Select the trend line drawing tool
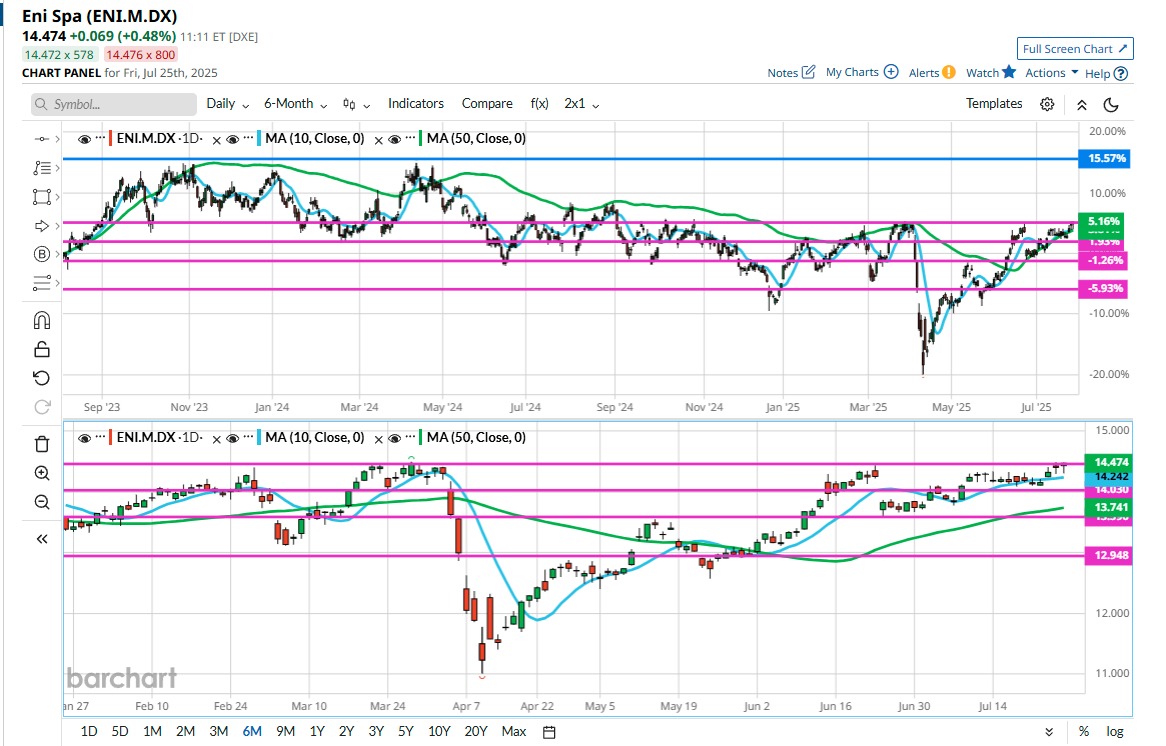Screen dimensions: 1166x746 [42, 139]
